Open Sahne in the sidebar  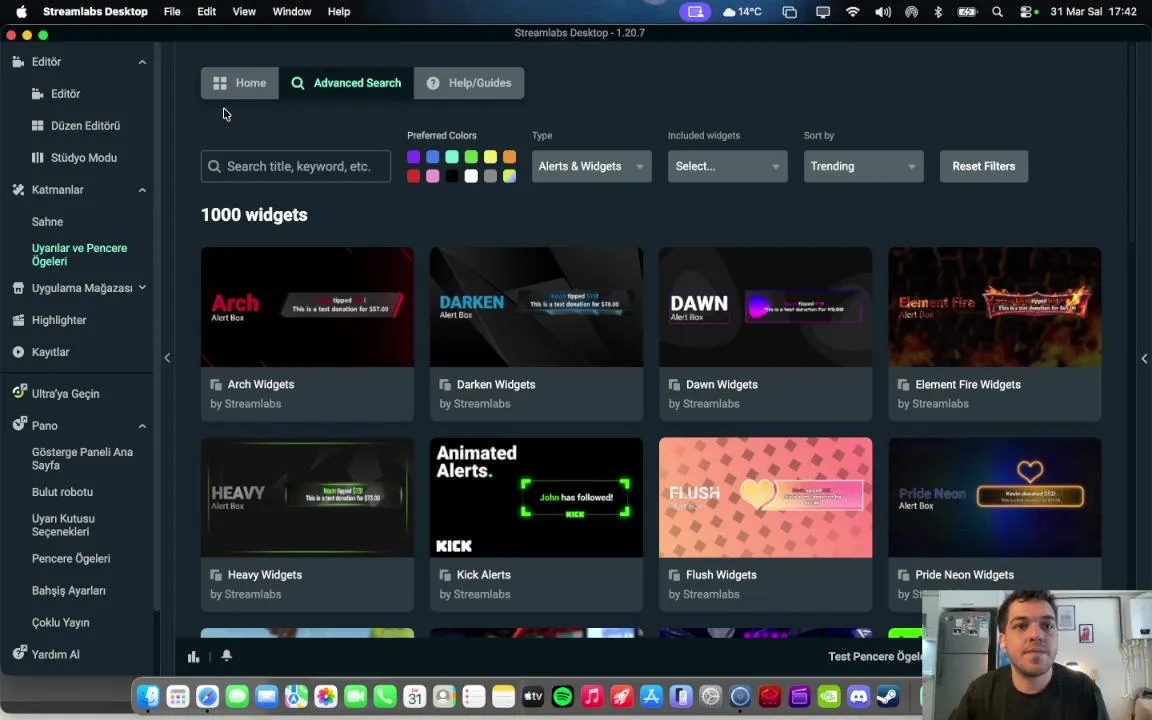[48, 222]
